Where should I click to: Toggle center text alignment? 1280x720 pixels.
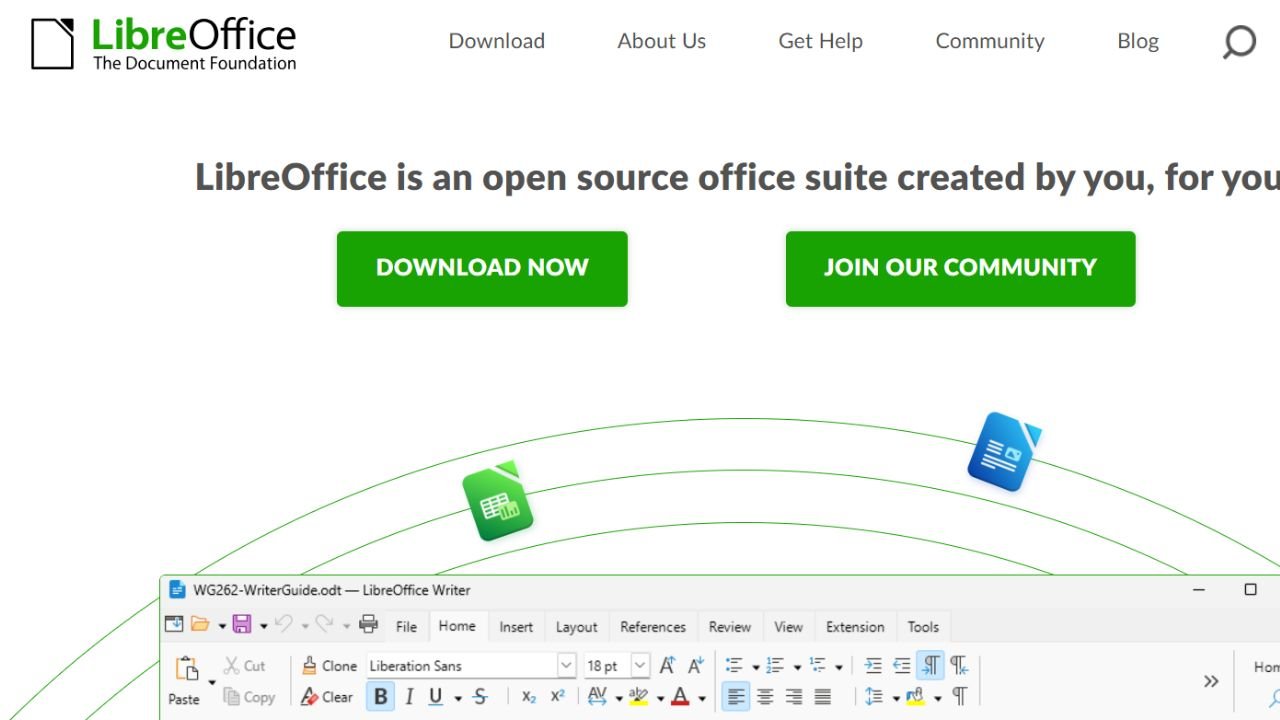[x=765, y=697]
